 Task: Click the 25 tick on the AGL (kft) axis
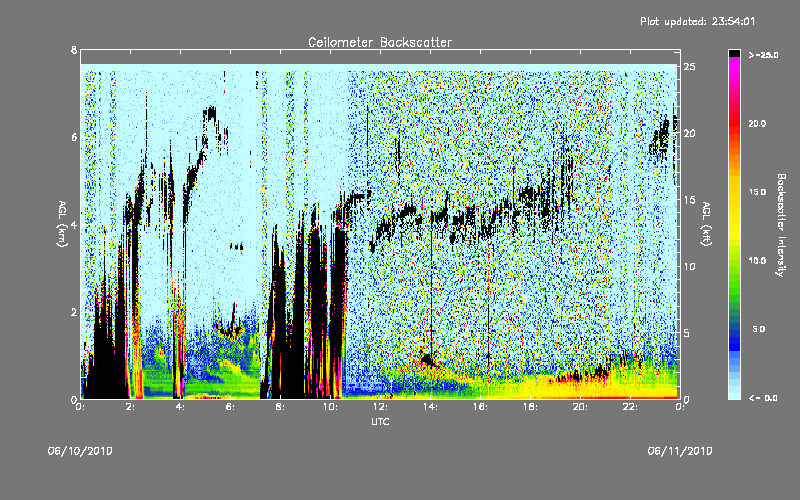[x=690, y=67]
